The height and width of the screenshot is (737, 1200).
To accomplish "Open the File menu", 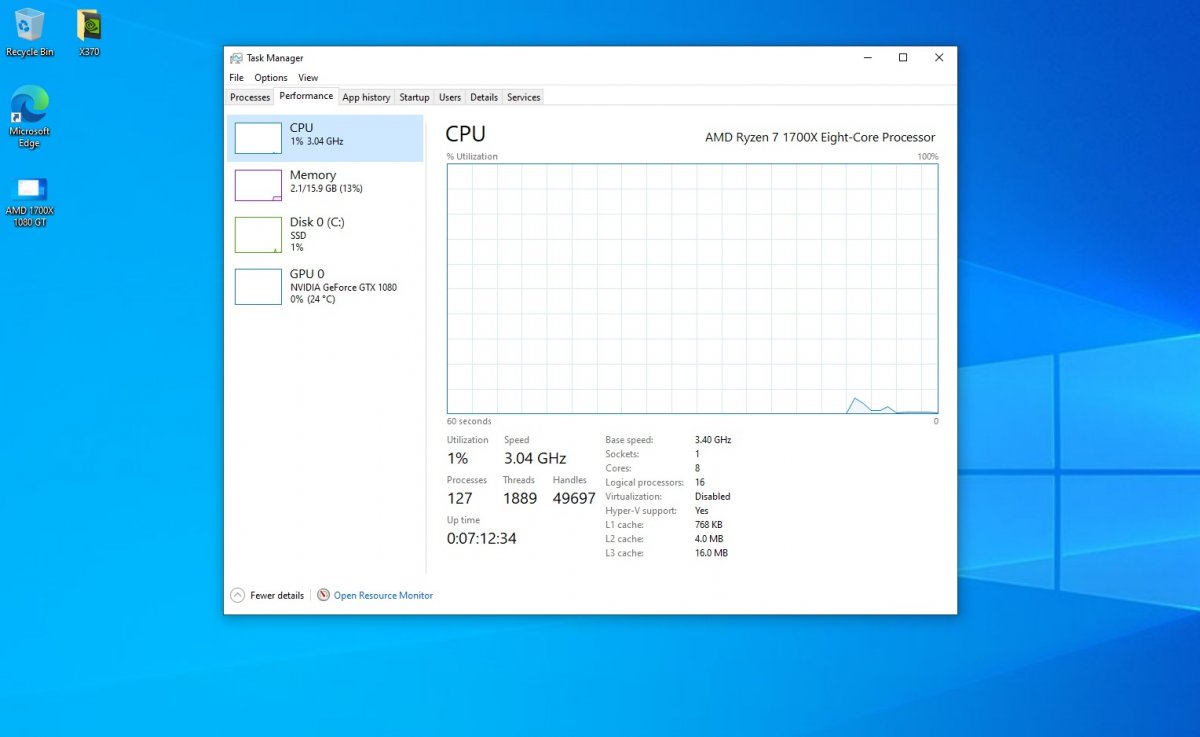I will [236, 78].
